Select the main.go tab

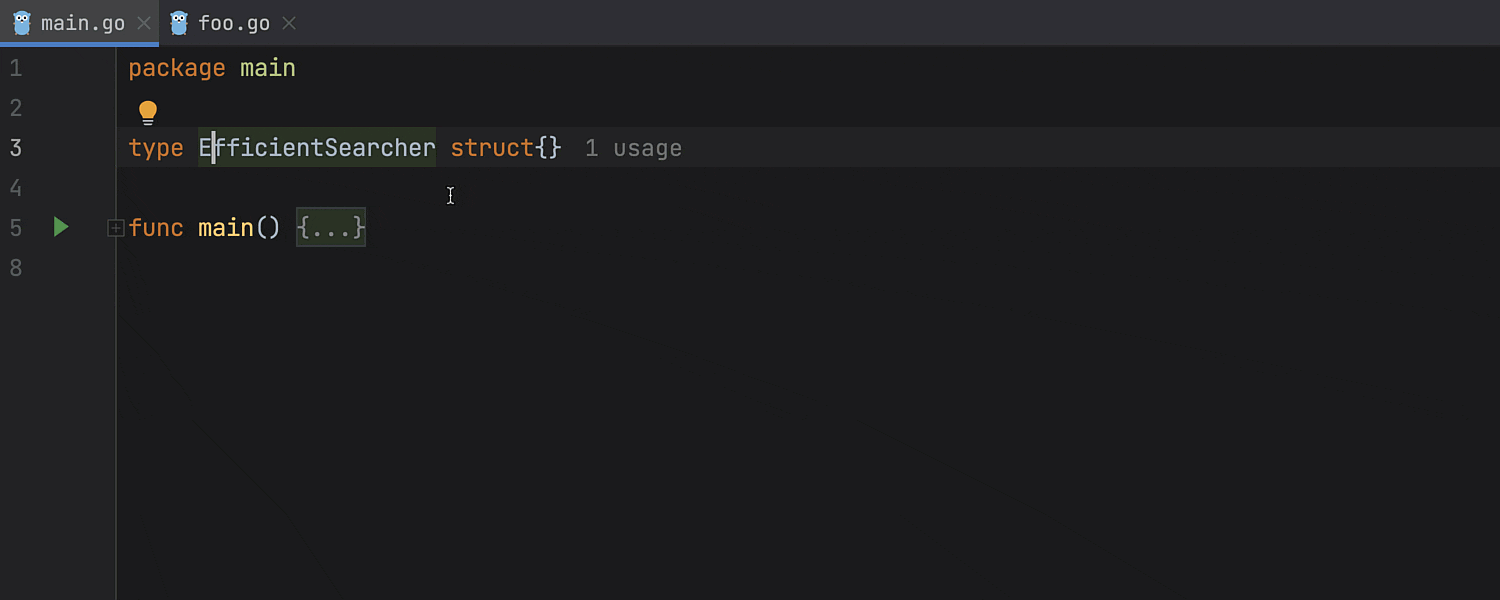click(x=82, y=23)
